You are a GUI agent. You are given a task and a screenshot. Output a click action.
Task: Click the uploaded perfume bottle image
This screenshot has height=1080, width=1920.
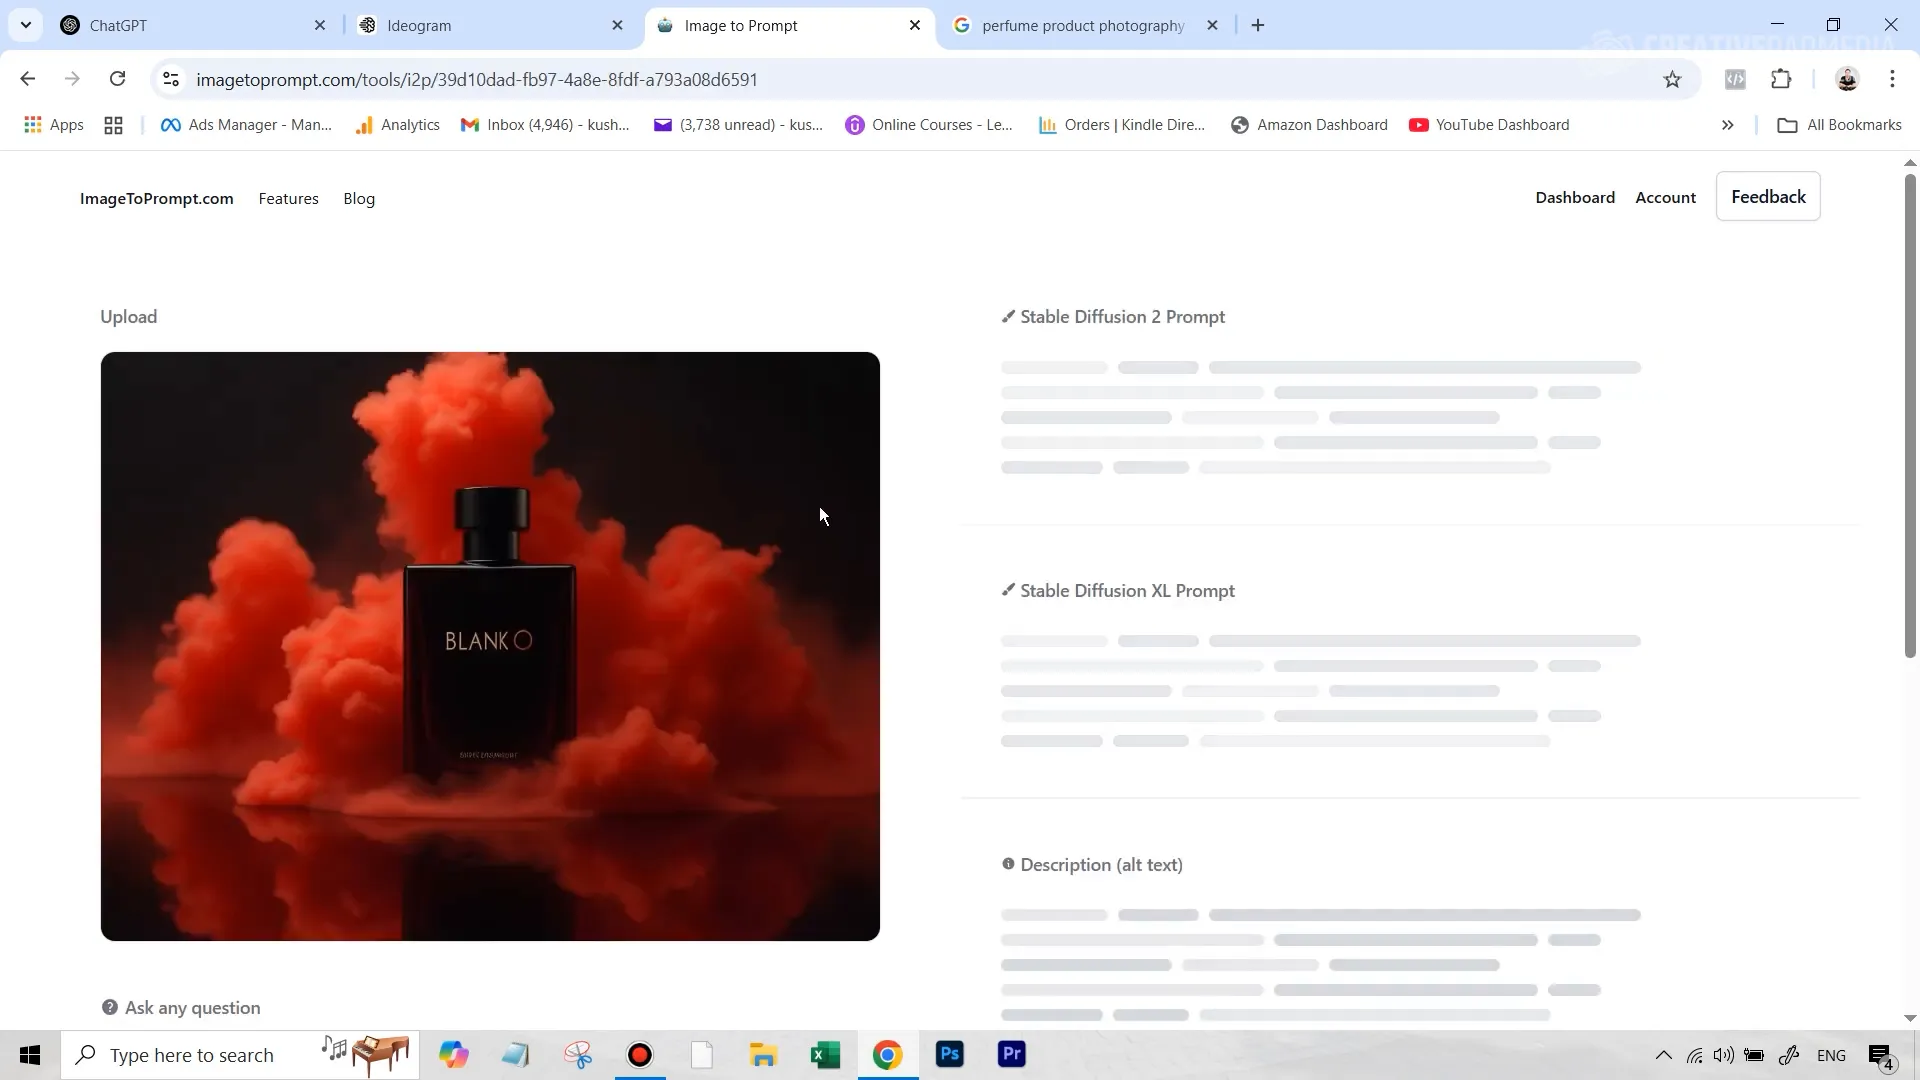coord(490,646)
